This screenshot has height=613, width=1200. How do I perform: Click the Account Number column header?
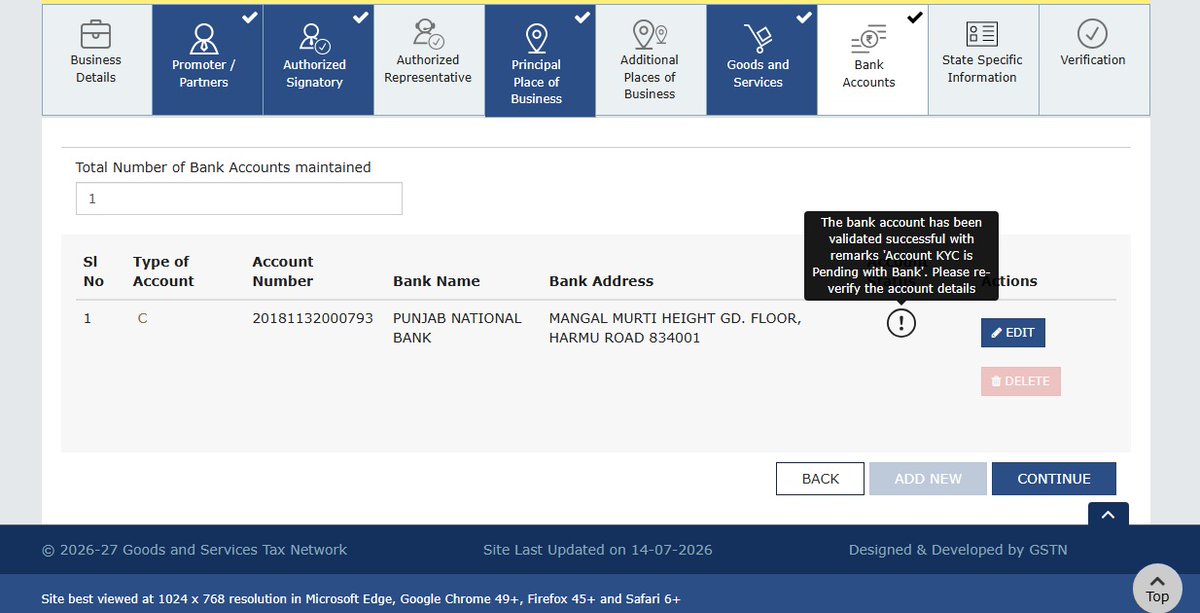(x=283, y=271)
